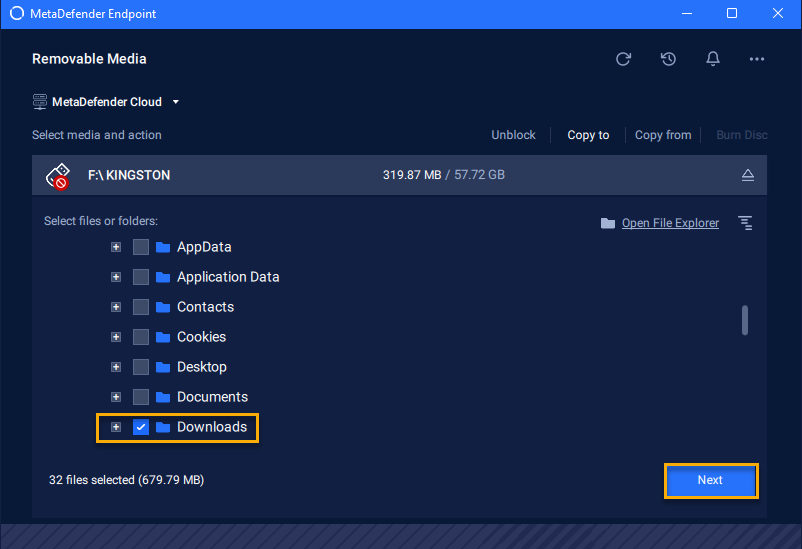Click the Application Data folder name
The image size is (802, 549).
pos(228,277)
